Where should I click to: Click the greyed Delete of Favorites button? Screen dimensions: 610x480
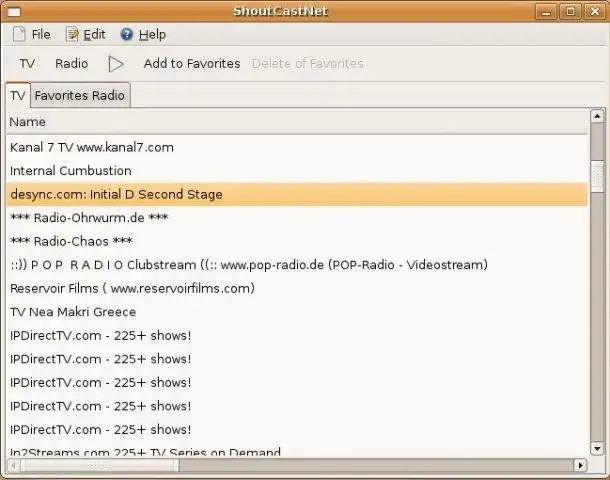point(307,63)
